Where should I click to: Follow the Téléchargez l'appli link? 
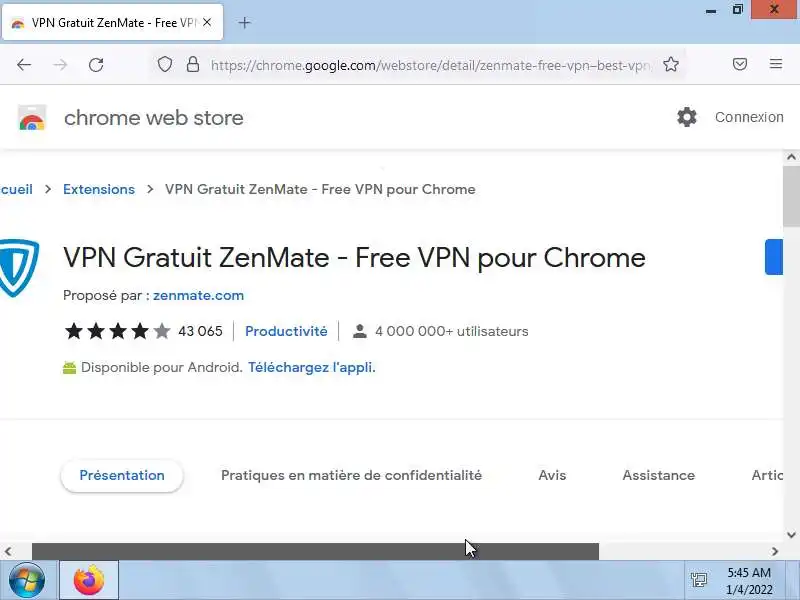[312, 367]
